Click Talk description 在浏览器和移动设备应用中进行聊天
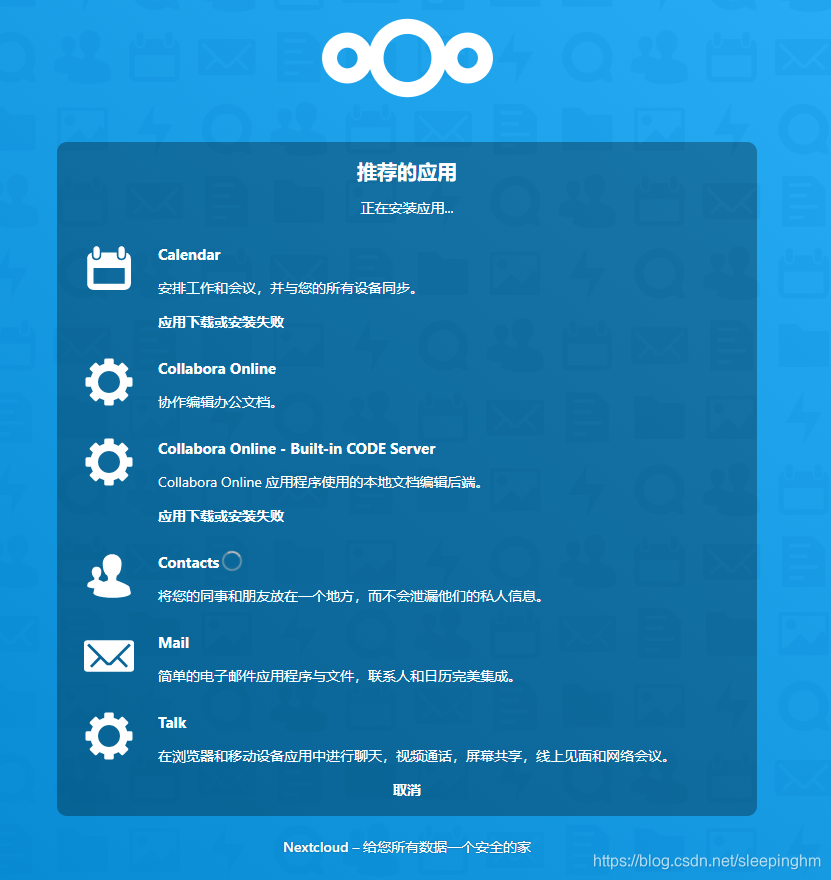The height and width of the screenshot is (880, 831). coord(414,757)
